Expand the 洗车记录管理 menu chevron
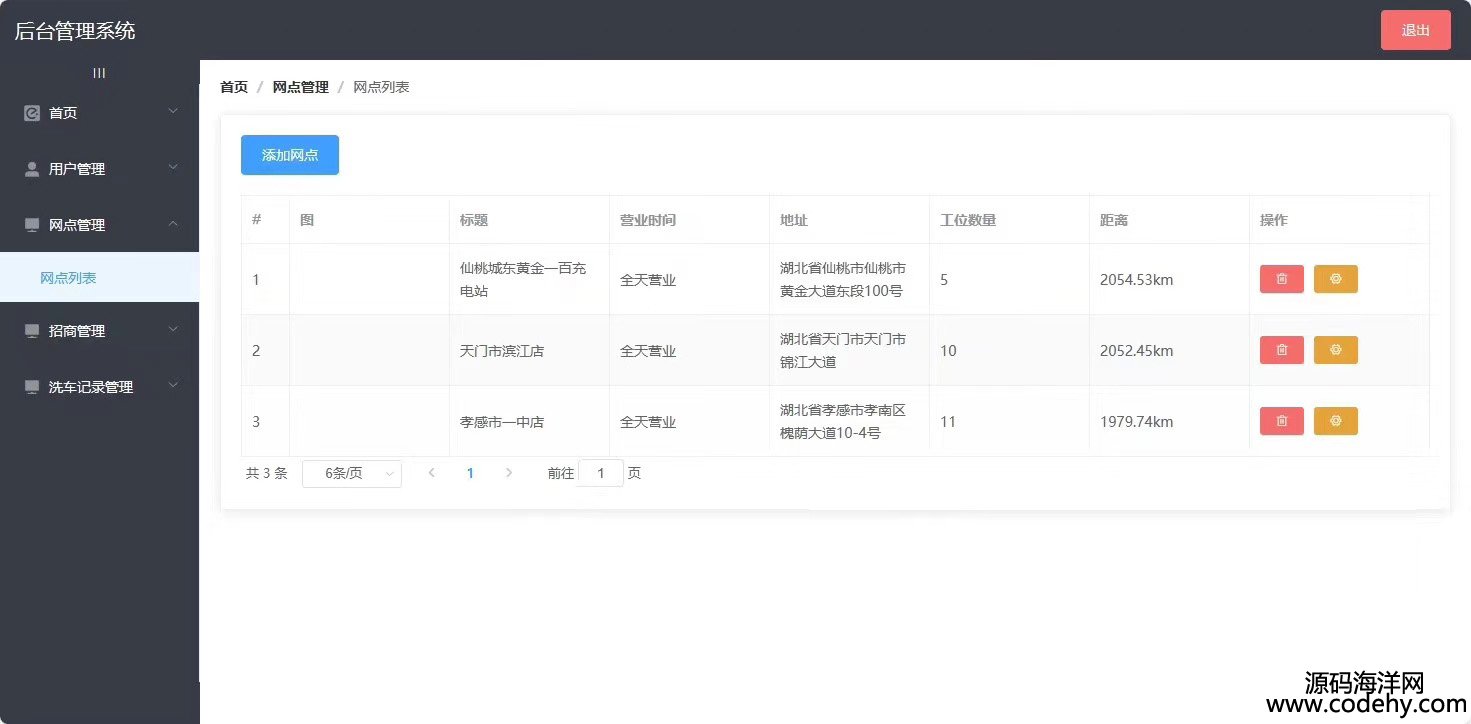The image size is (1471, 724). [x=173, y=386]
